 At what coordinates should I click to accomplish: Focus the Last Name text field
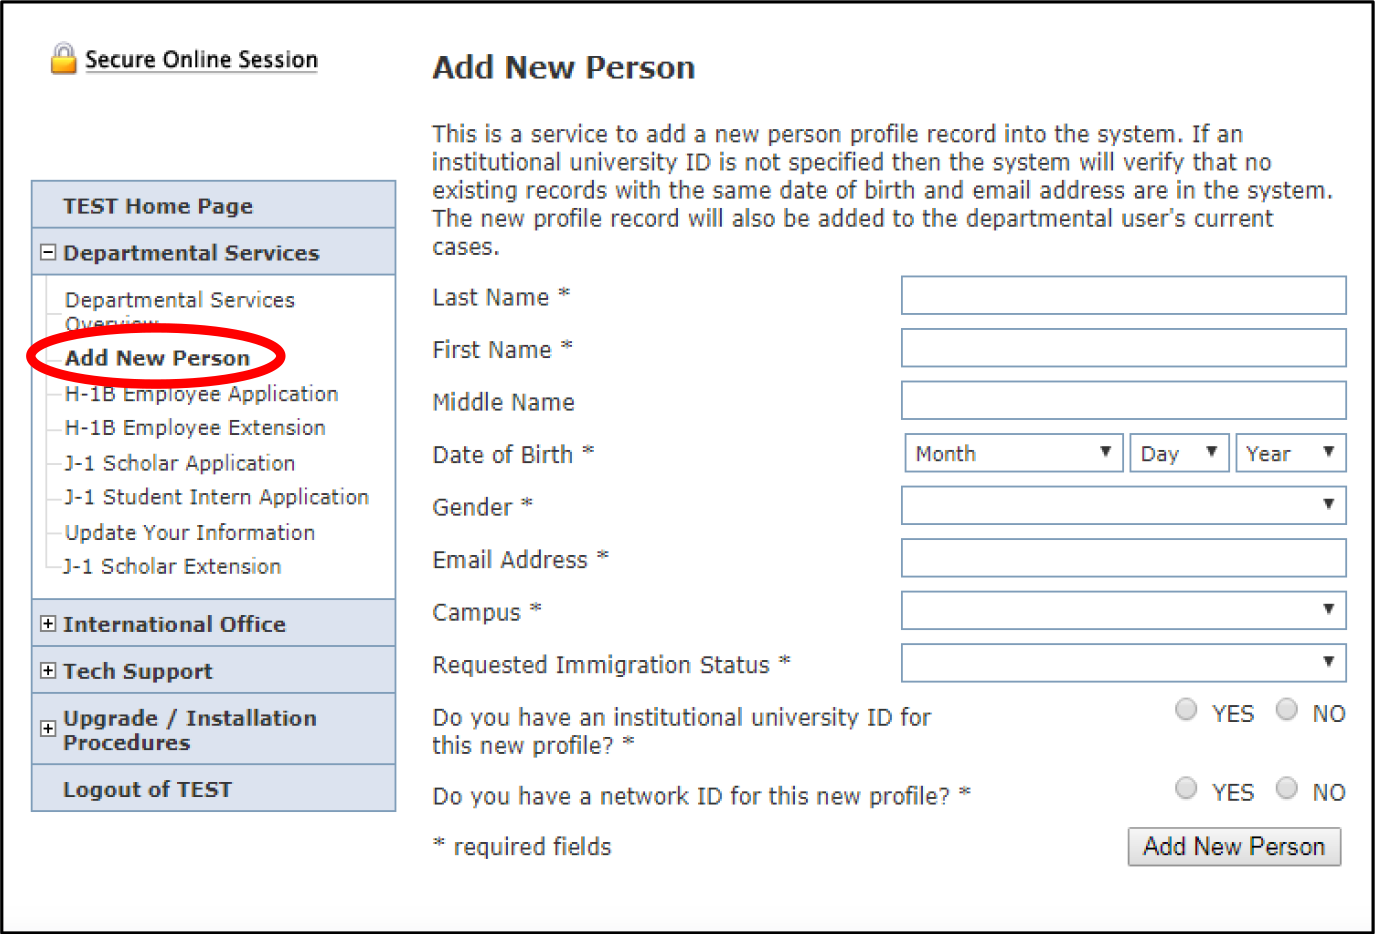point(1123,295)
